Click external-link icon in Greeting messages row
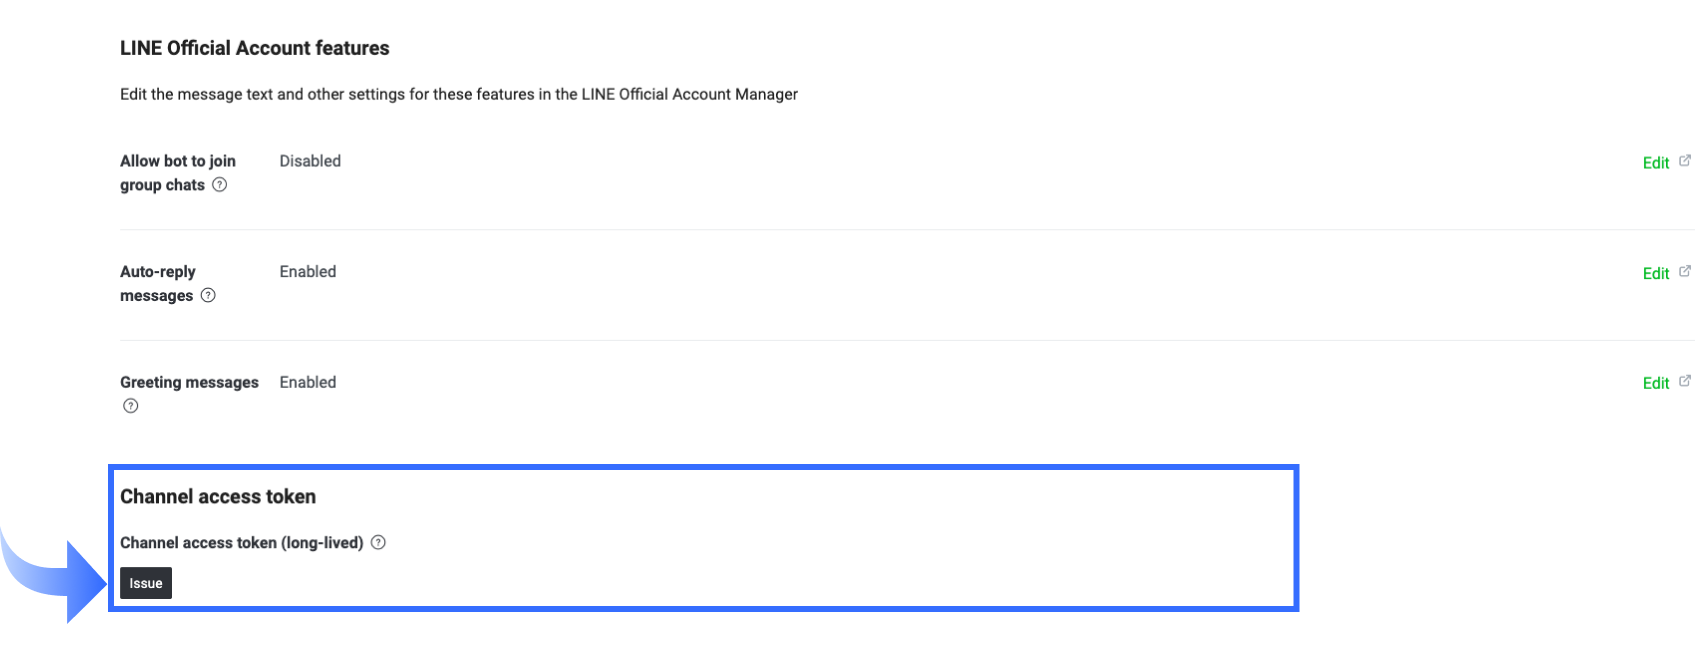The height and width of the screenshot is (654, 1702). (x=1685, y=381)
